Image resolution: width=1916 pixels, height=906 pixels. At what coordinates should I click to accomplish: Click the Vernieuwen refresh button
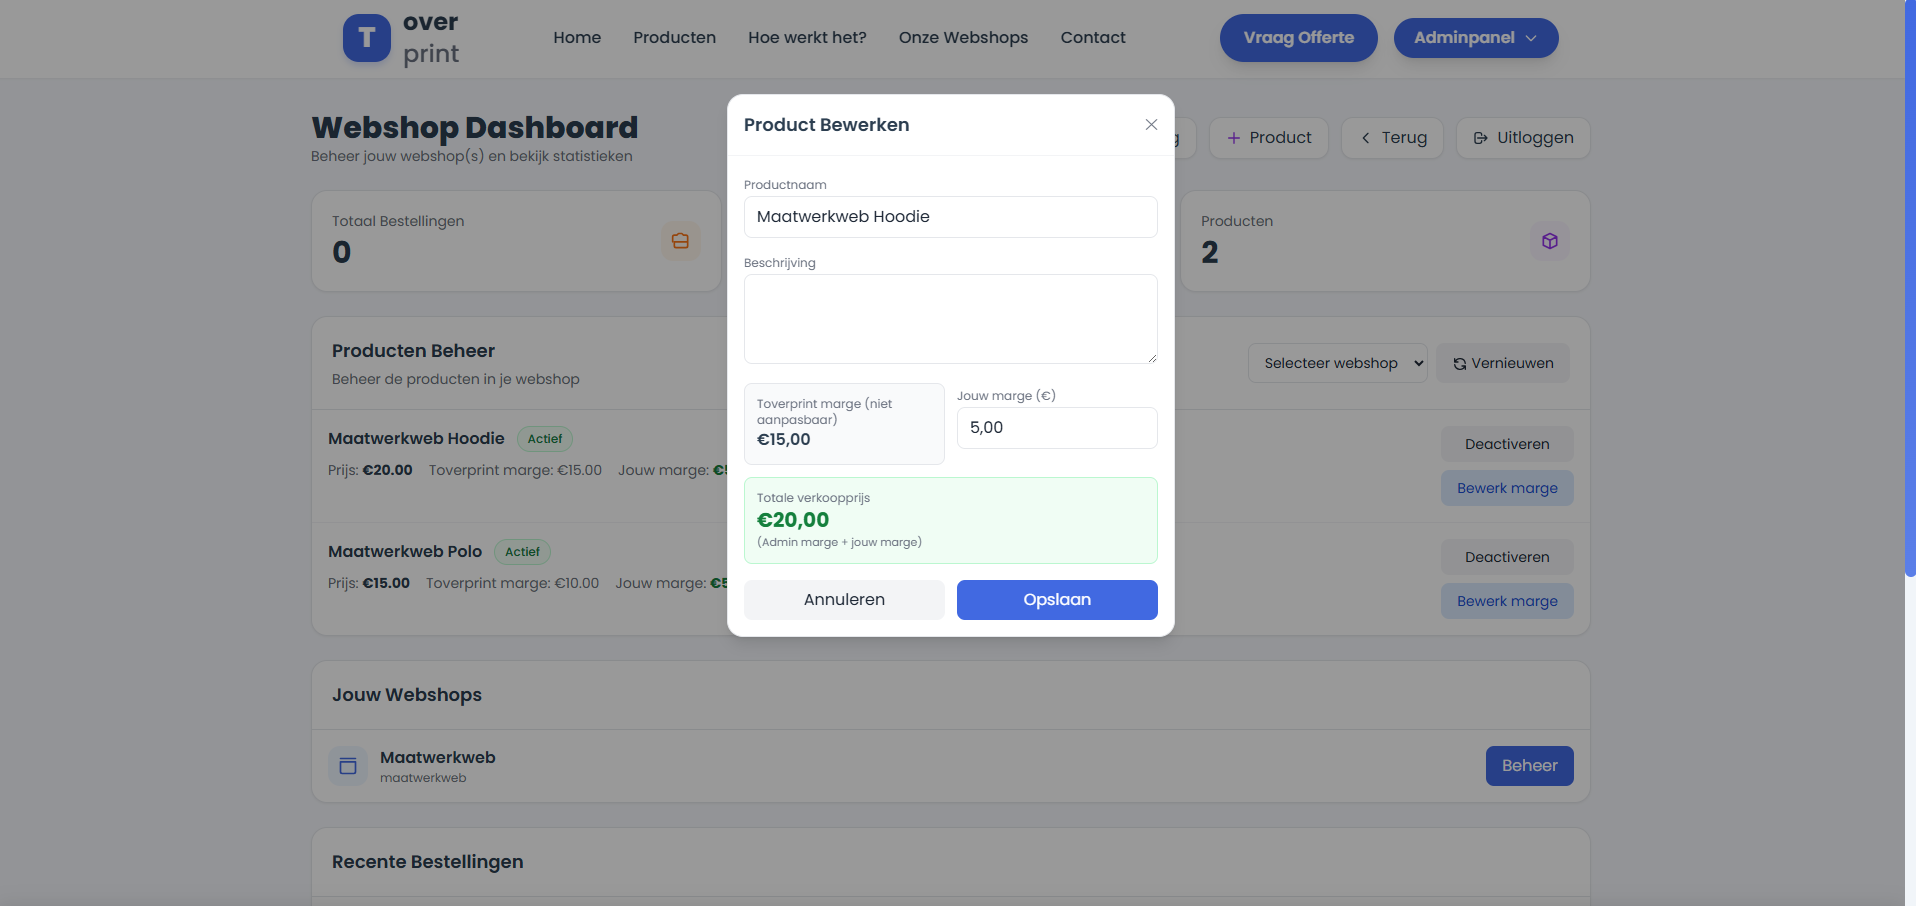click(1502, 363)
